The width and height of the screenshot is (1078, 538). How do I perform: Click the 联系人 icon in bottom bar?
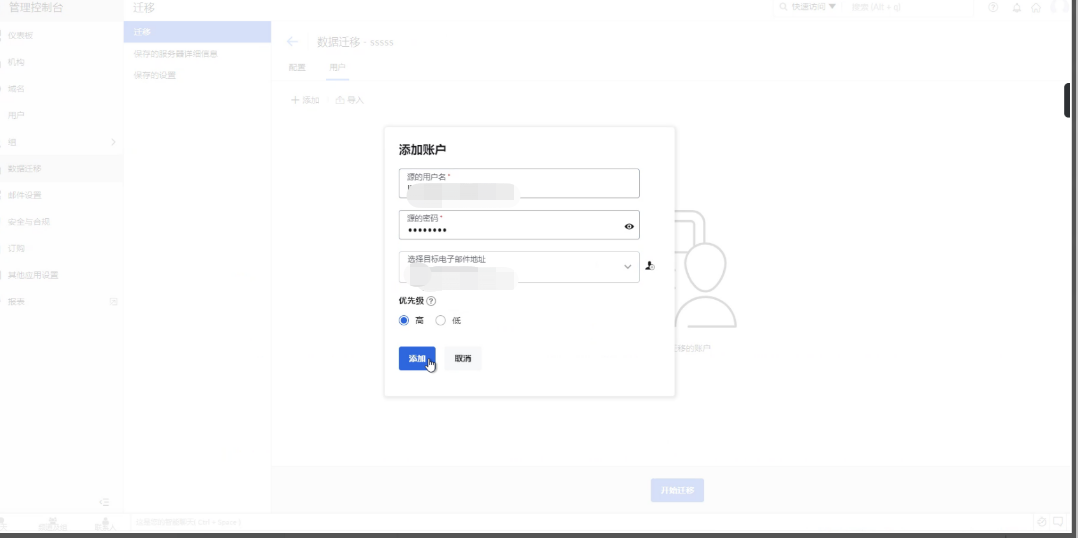(x=105, y=524)
